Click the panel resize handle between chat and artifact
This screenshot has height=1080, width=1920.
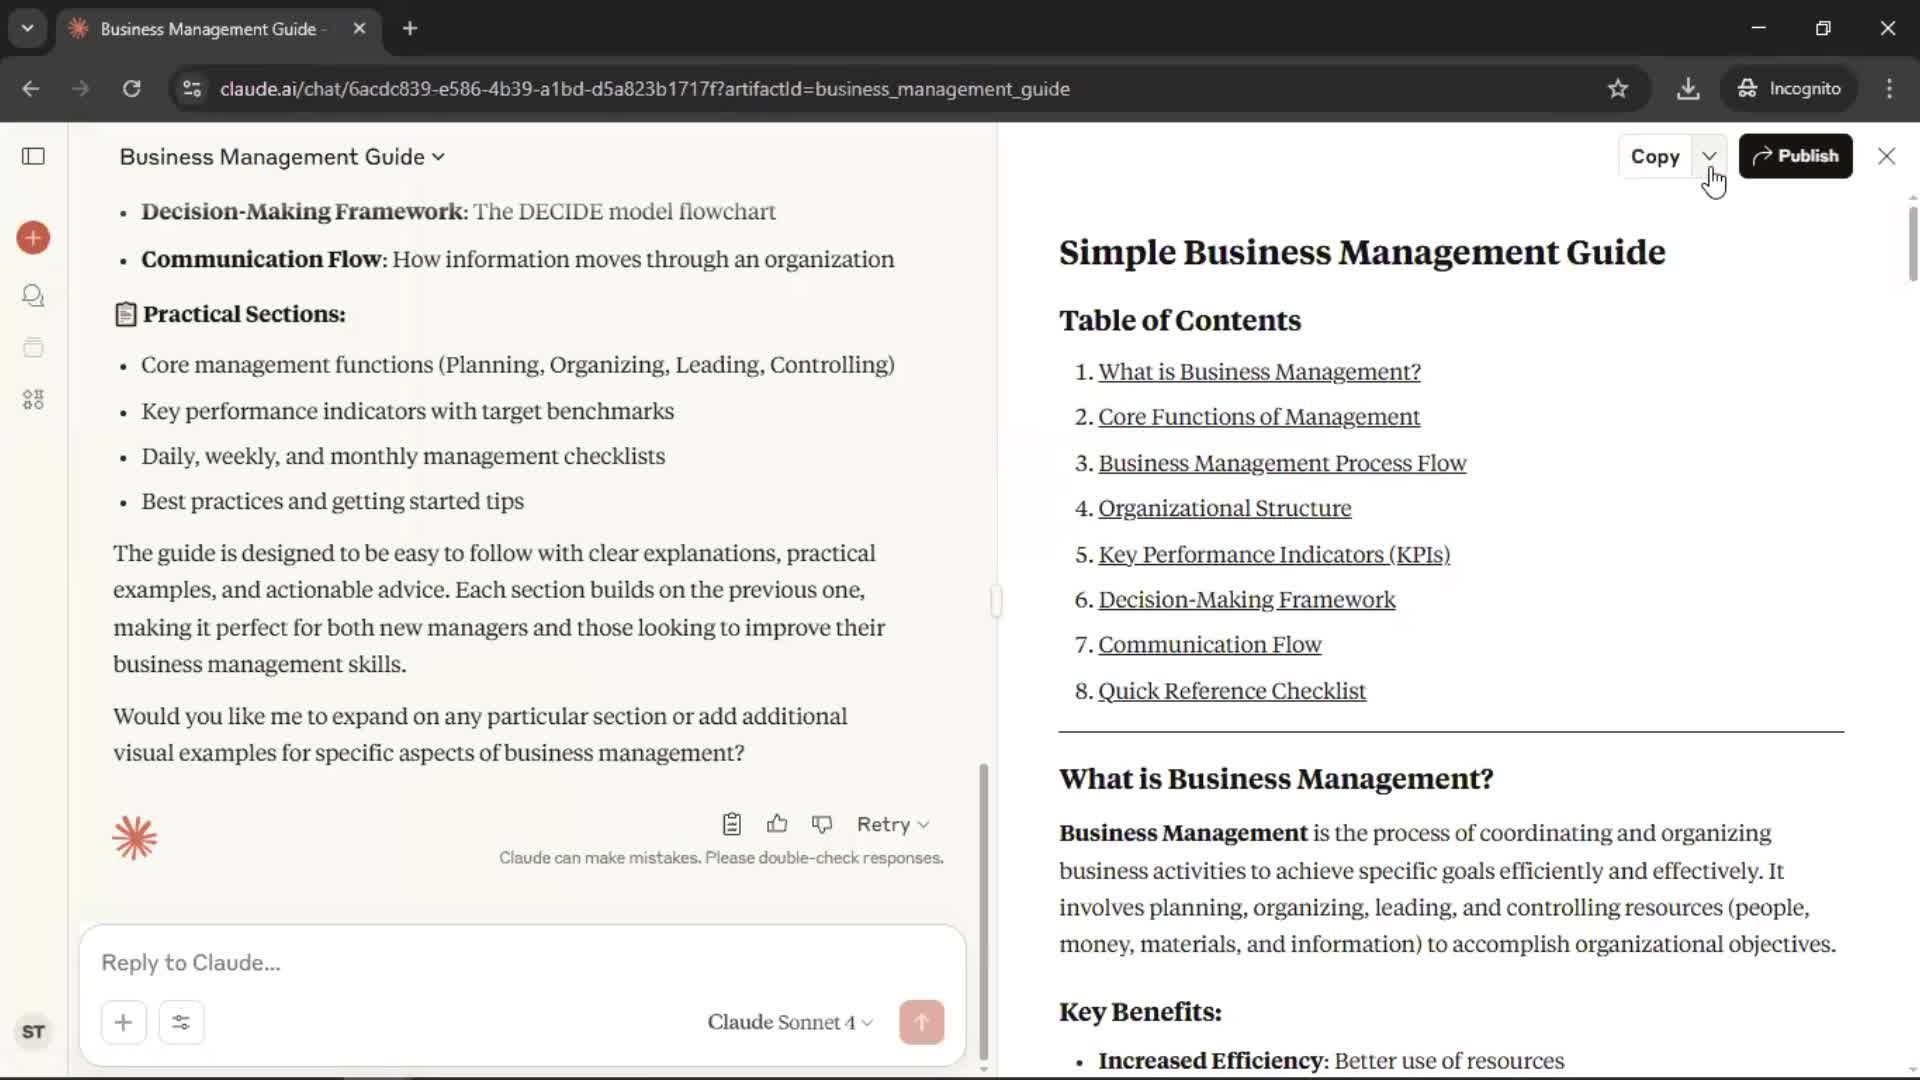(x=996, y=601)
